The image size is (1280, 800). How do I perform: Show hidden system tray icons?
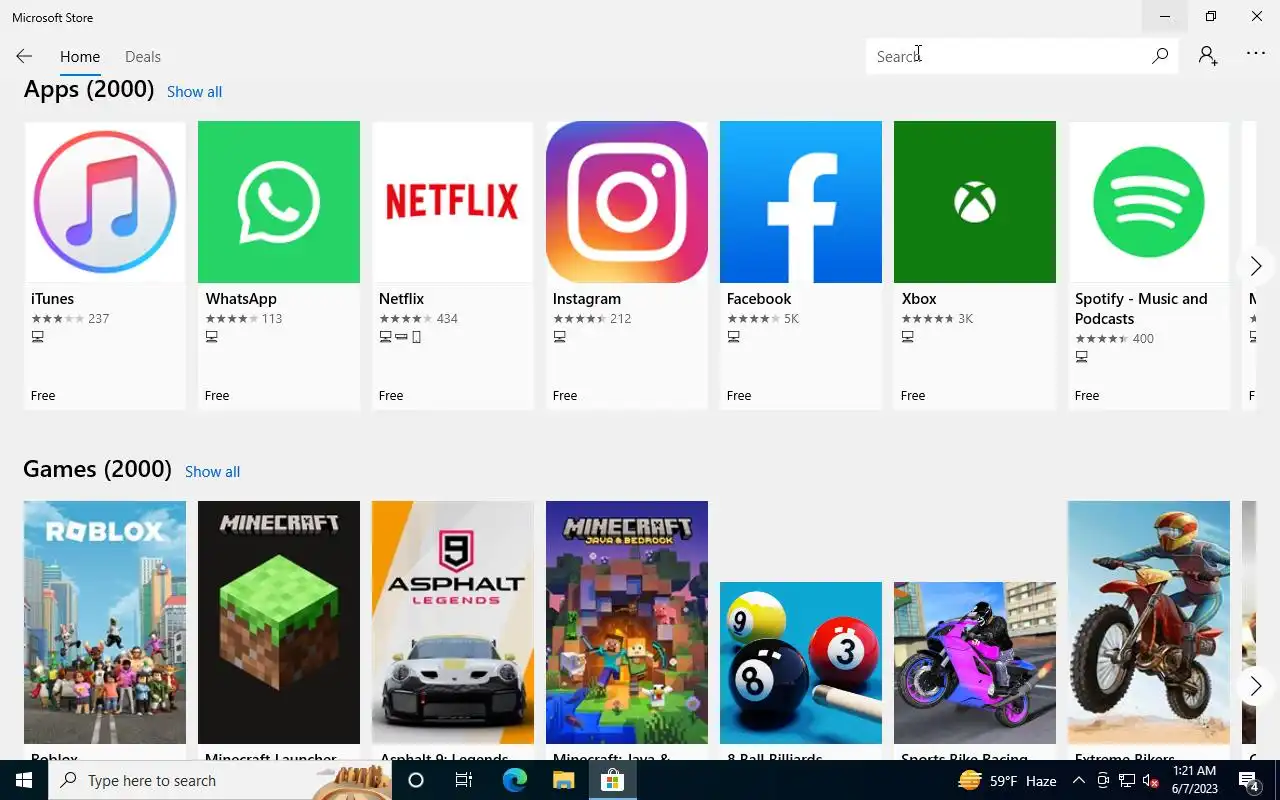(x=1079, y=780)
